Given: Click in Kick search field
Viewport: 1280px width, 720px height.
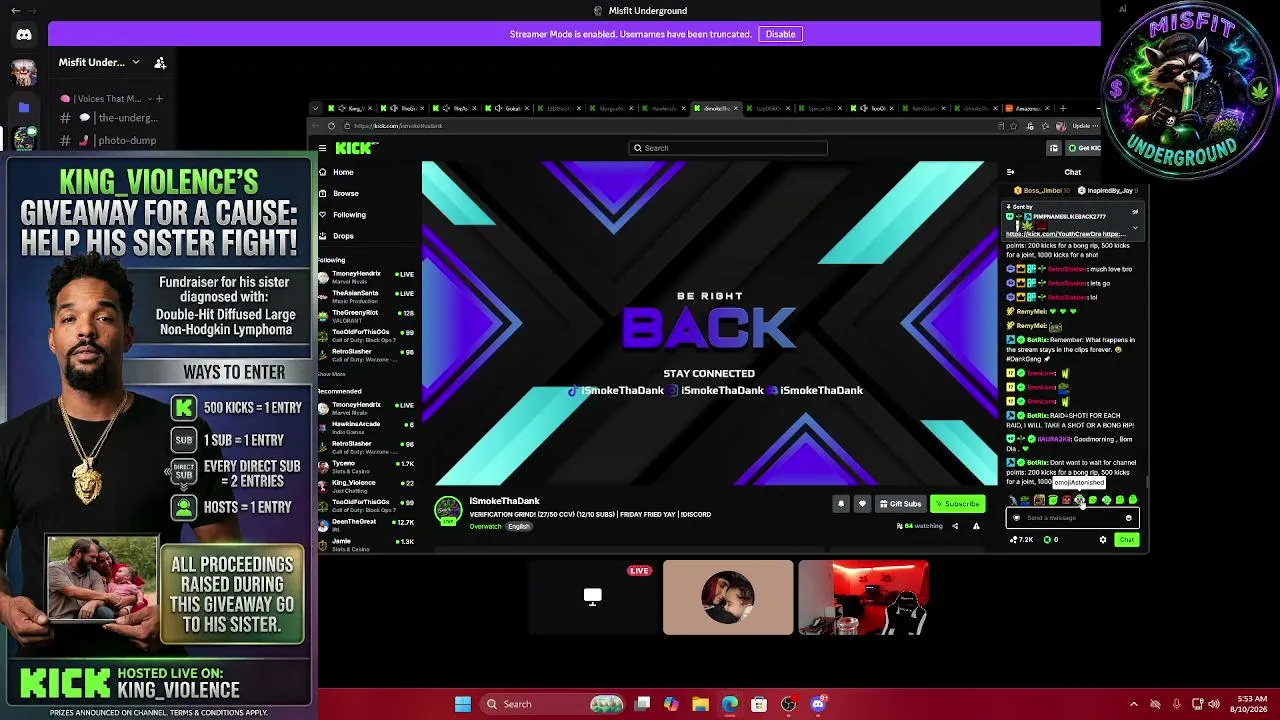Looking at the screenshot, I should point(728,148).
